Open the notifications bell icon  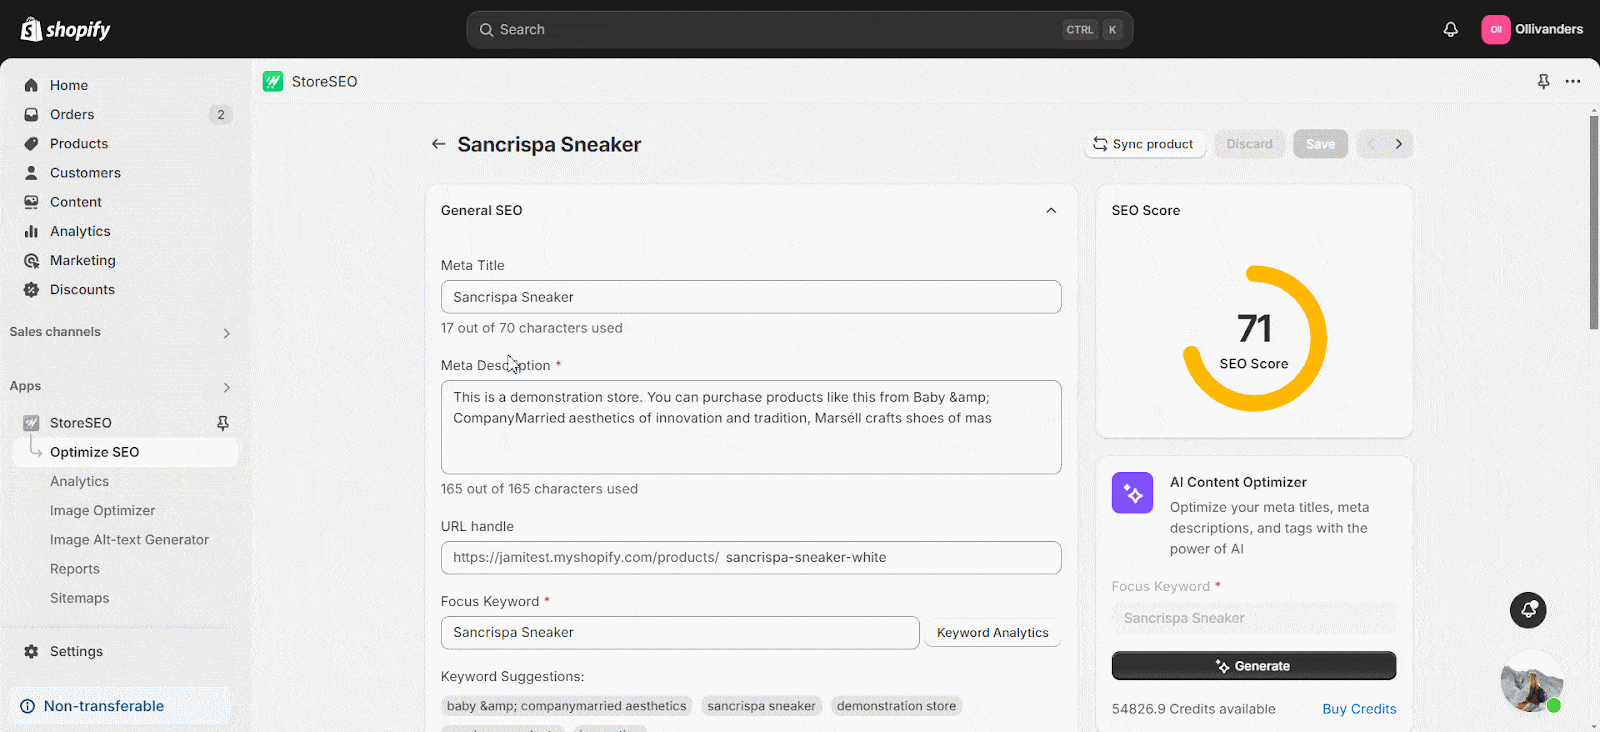[1450, 30]
